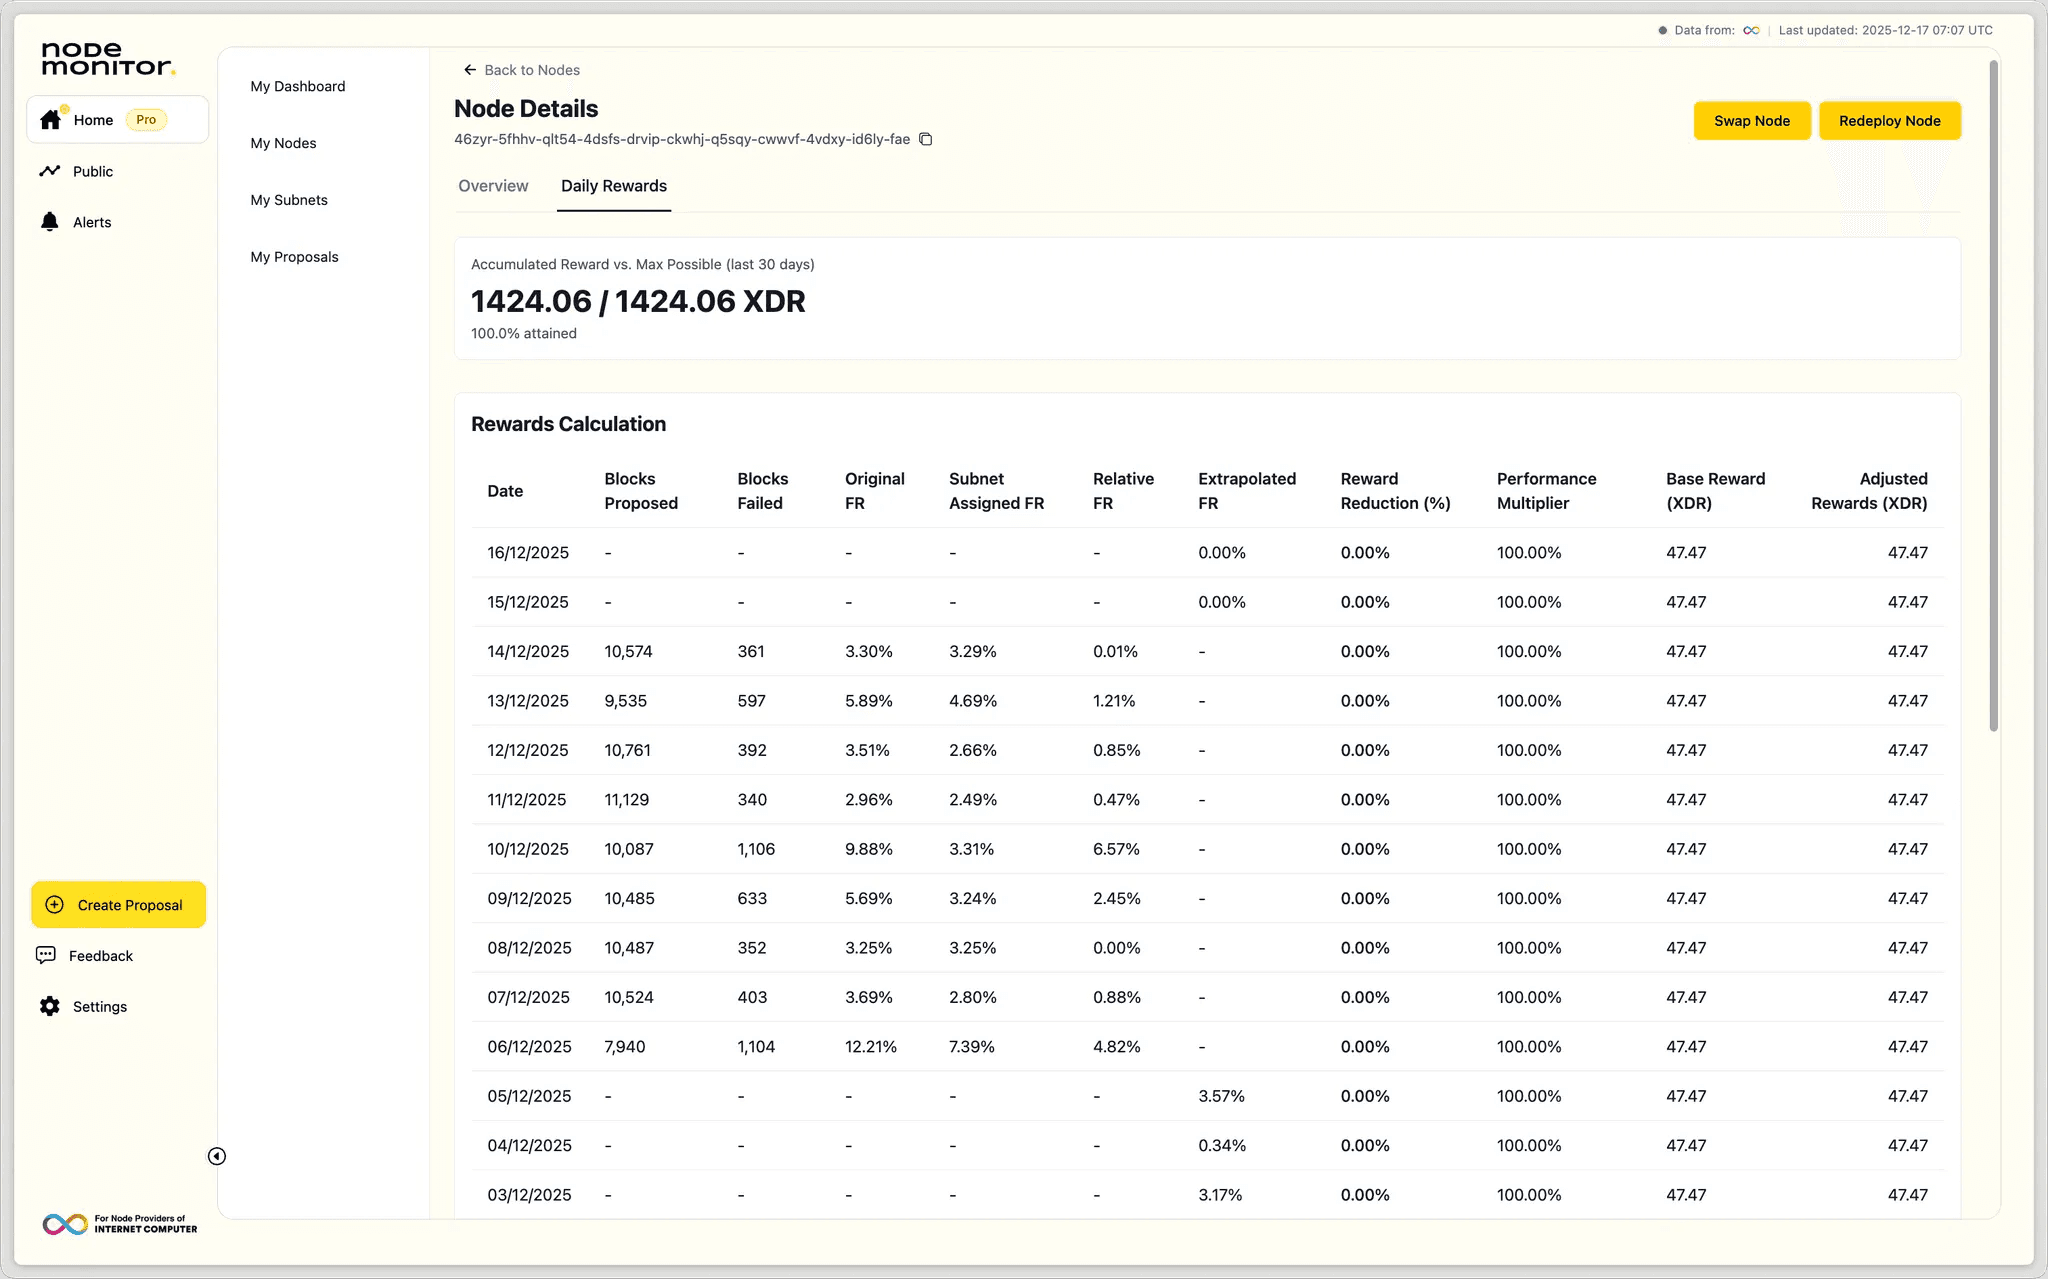Click the Create Proposal button

click(x=118, y=905)
